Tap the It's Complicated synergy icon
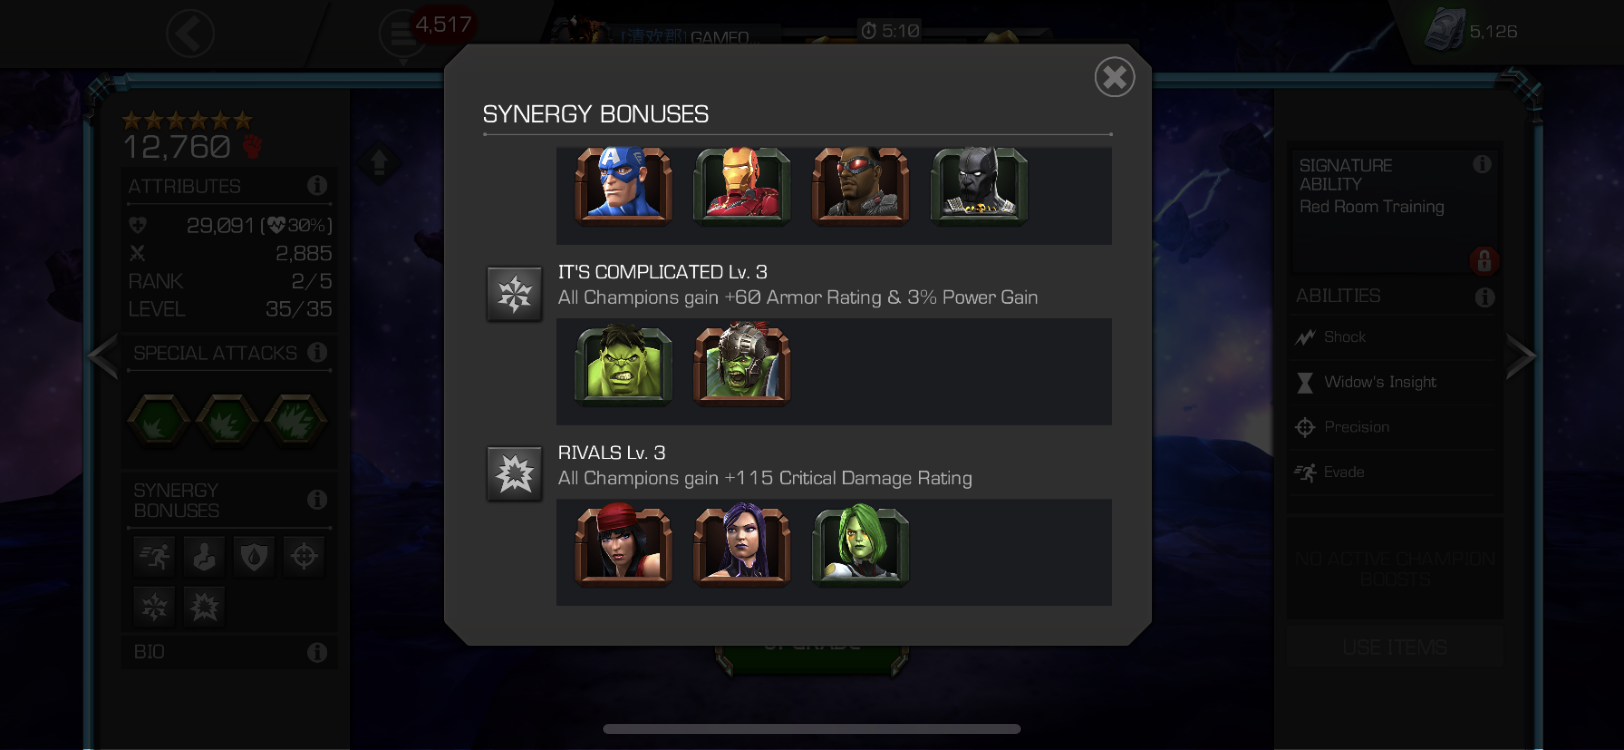The image size is (1624, 750). pos(515,294)
